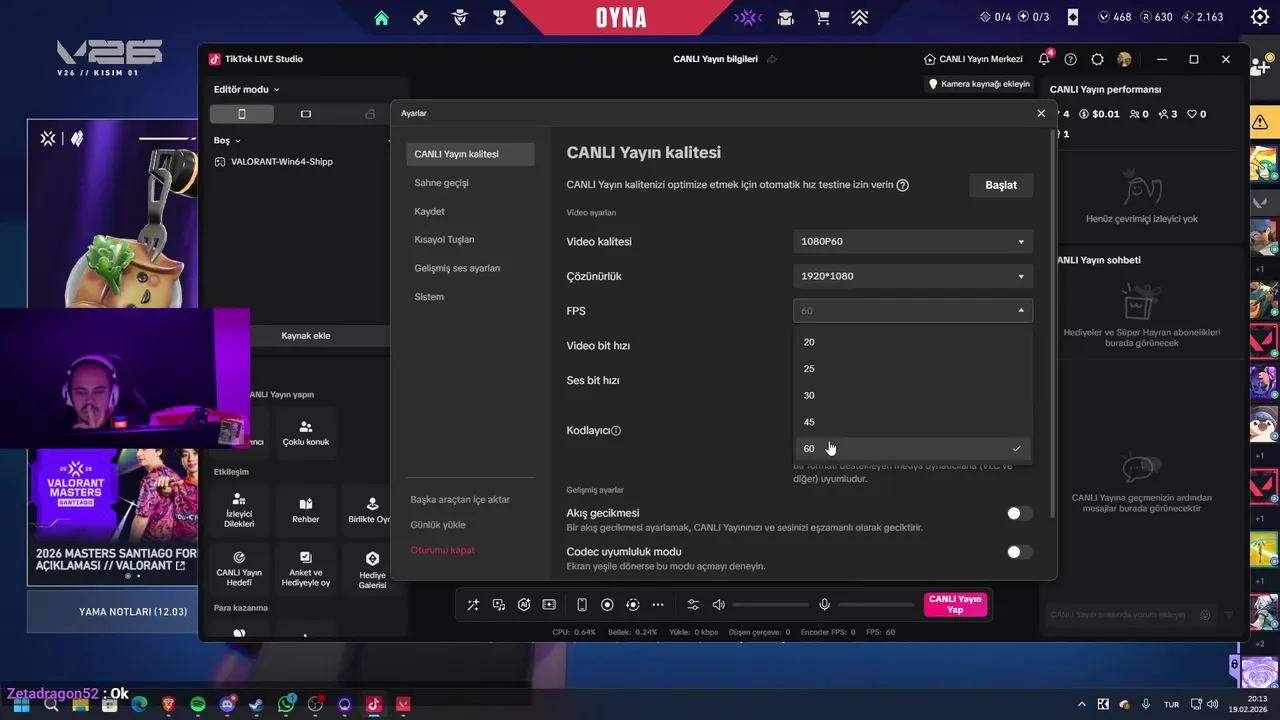
Task: Expand the Boş scene dropdown
Action: tap(227, 141)
